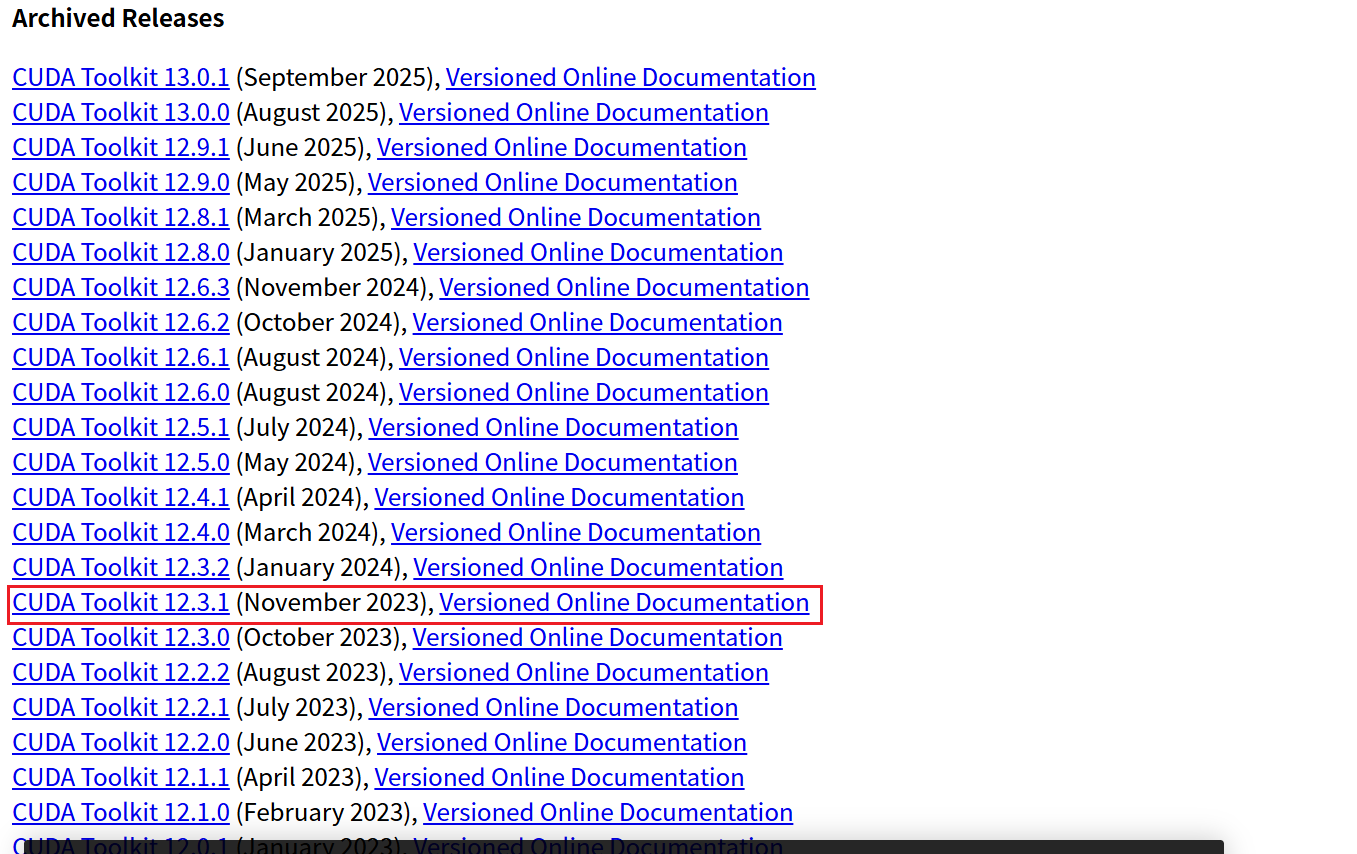The width and height of the screenshot is (1357, 854).
Task: Open Versioned Online Documentation for CUDA Toolkit 13.0.1
Action: [x=631, y=77]
